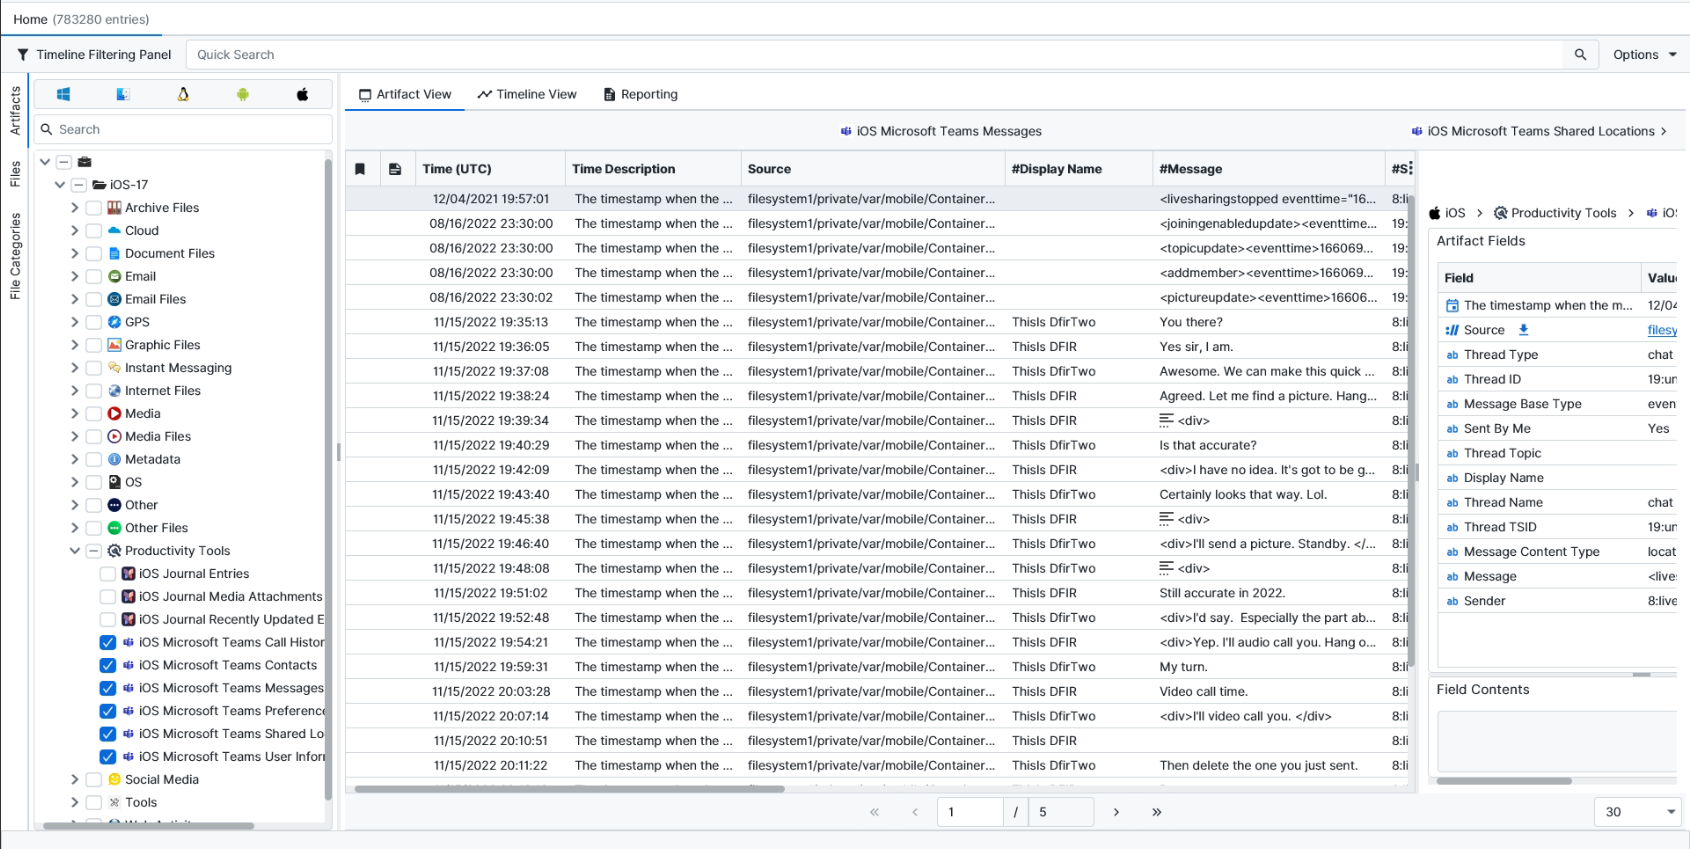Open iOS Microsoft Teams Shared Locations artifact
Screen dimensions: 1690x849
click(1539, 131)
